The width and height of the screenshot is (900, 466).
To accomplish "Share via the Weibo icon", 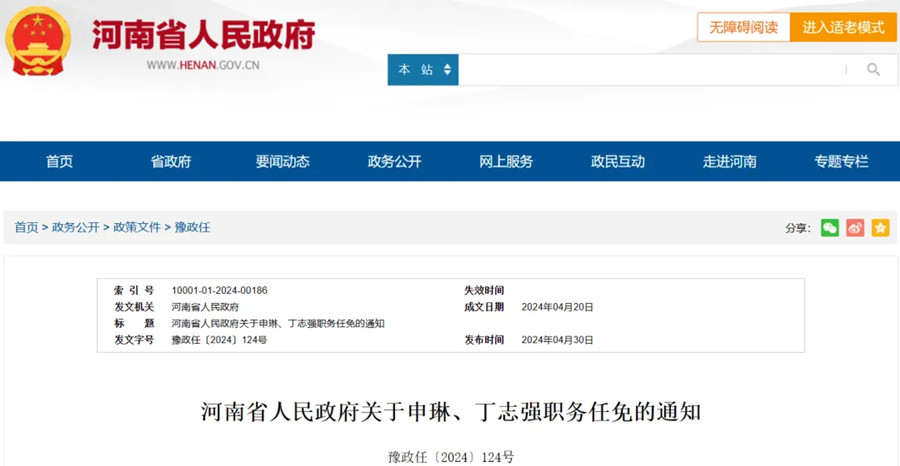I will (855, 228).
